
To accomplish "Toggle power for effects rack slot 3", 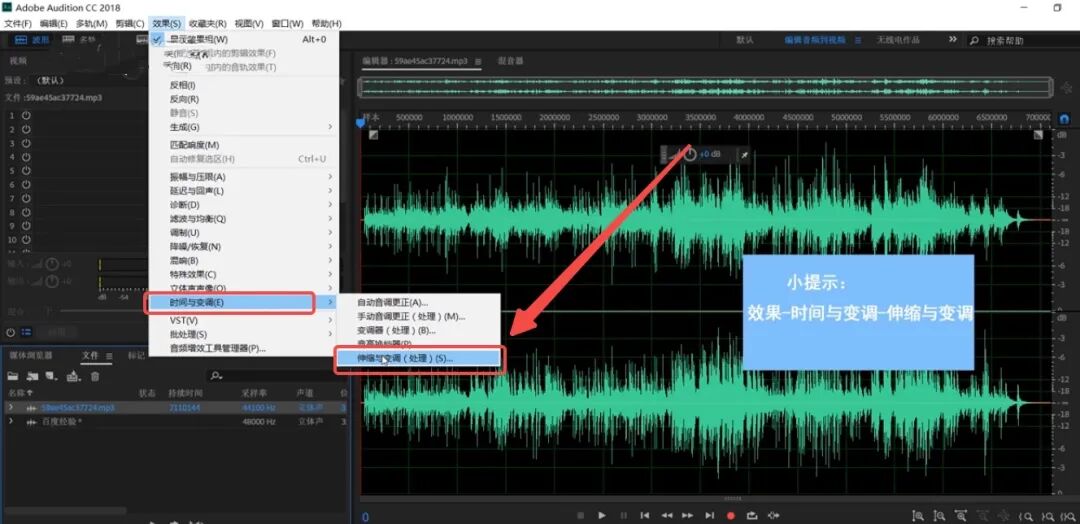I will (x=26, y=143).
